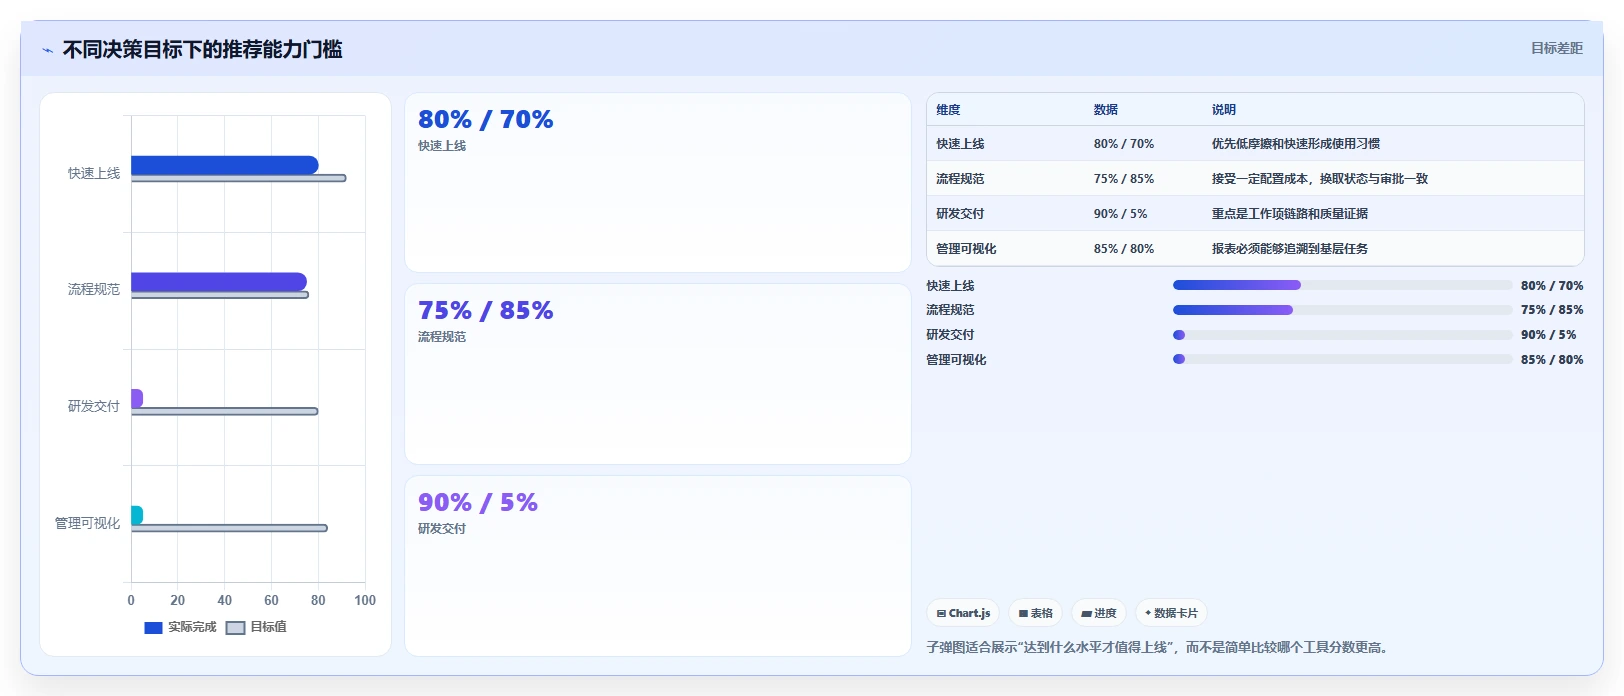
Task: Toggle the 实际完成 legend item in the chart
Action: (x=181, y=627)
